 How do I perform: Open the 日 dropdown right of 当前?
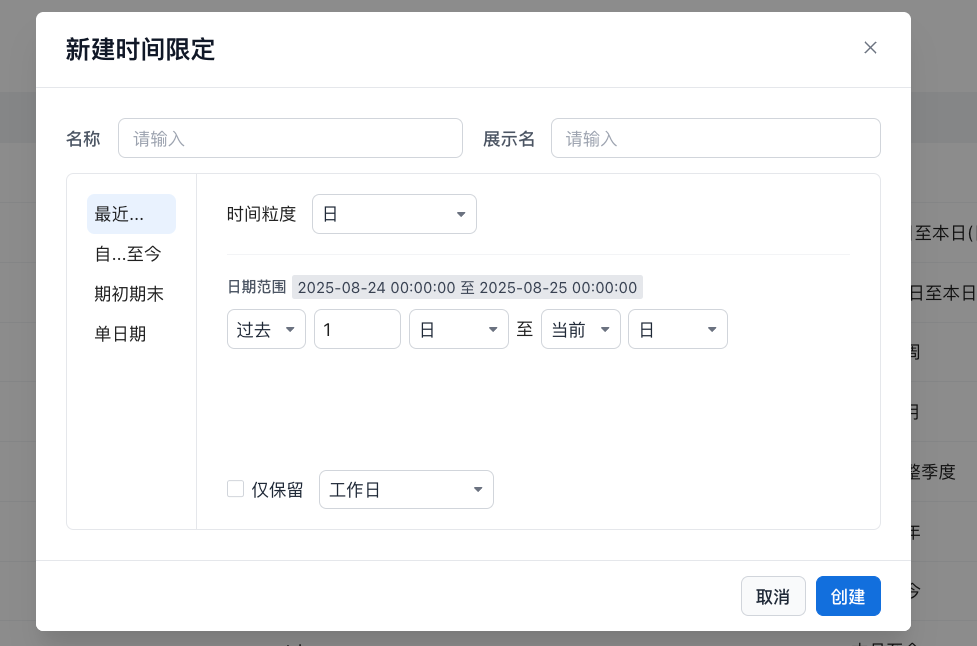point(677,329)
